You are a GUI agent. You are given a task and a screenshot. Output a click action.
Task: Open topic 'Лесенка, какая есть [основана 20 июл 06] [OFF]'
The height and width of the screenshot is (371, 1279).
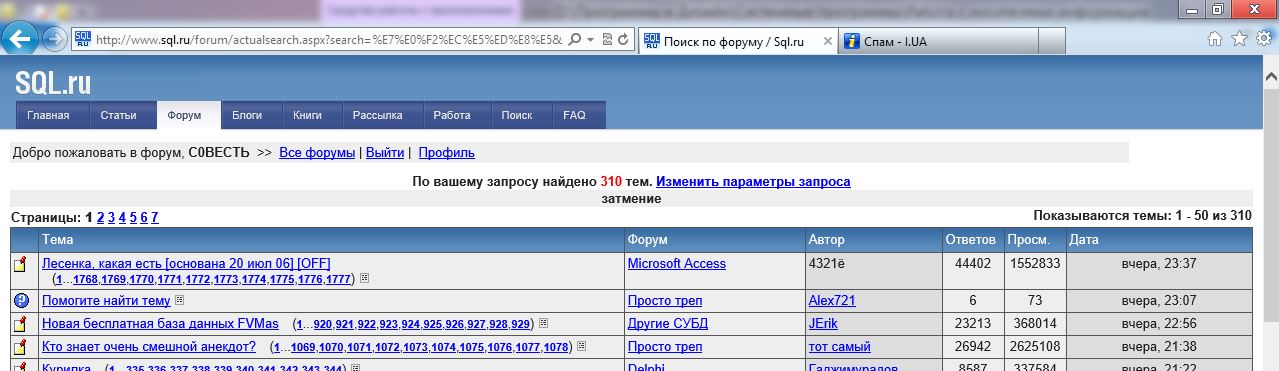click(x=186, y=263)
